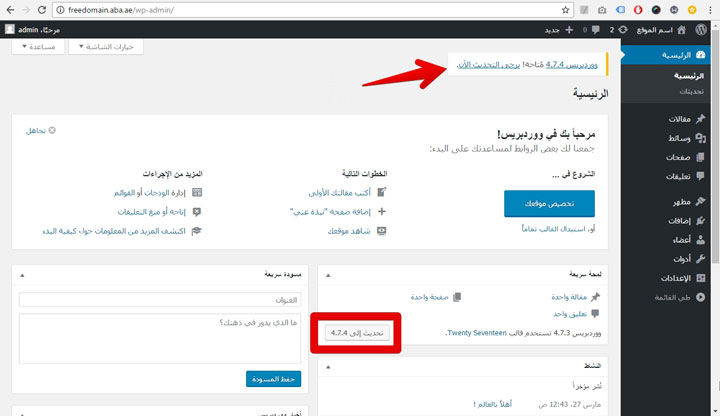The width and height of the screenshot is (720, 416).
Task: Click the dismiss circle-x icon beside تجاهل
Action: pyautogui.click(x=52, y=130)
